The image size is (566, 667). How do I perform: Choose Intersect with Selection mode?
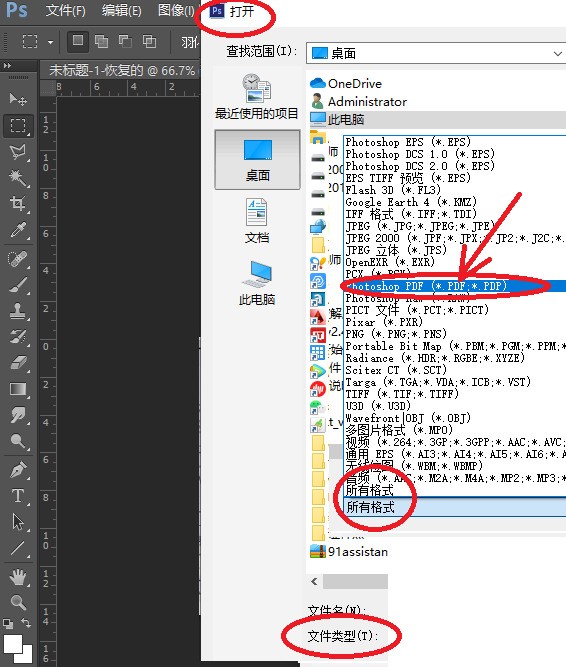click(149, 41)
